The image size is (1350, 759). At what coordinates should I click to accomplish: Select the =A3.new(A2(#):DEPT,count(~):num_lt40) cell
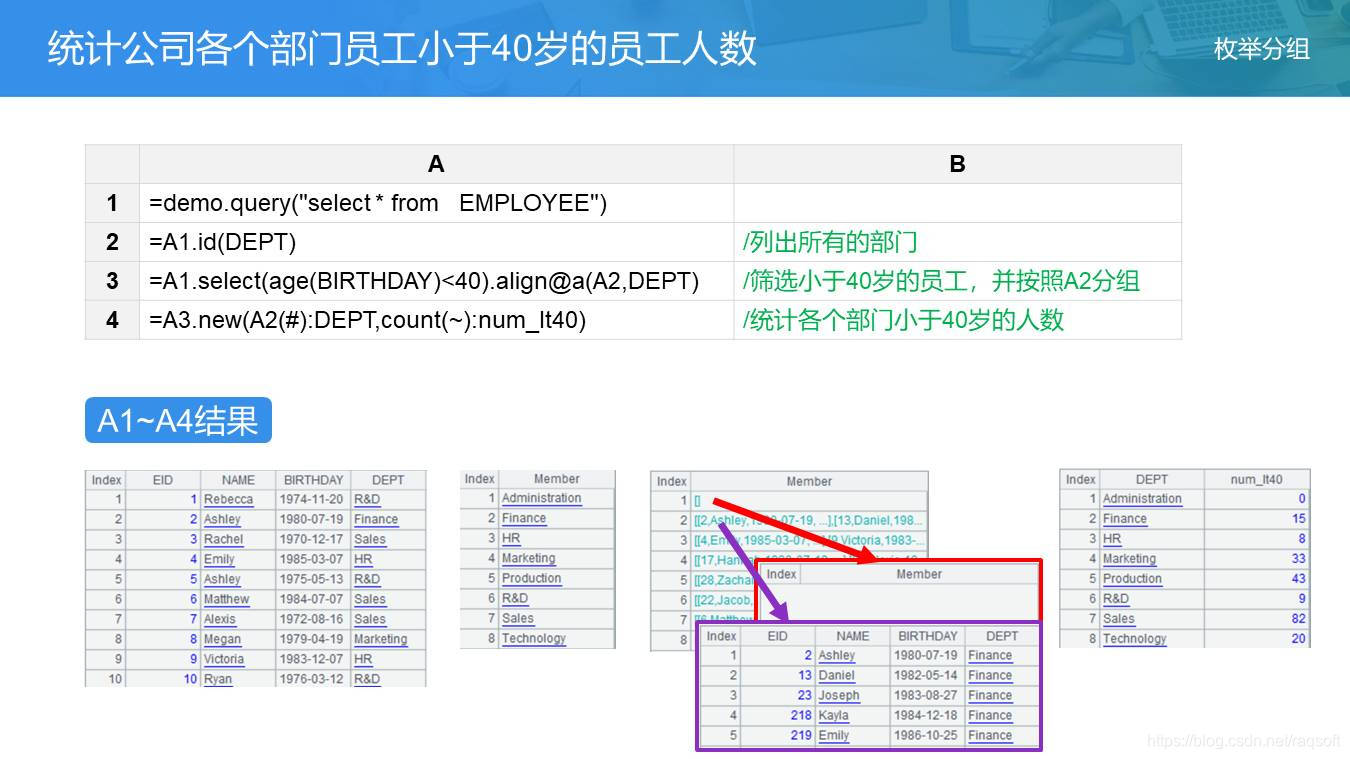(436, 320)
